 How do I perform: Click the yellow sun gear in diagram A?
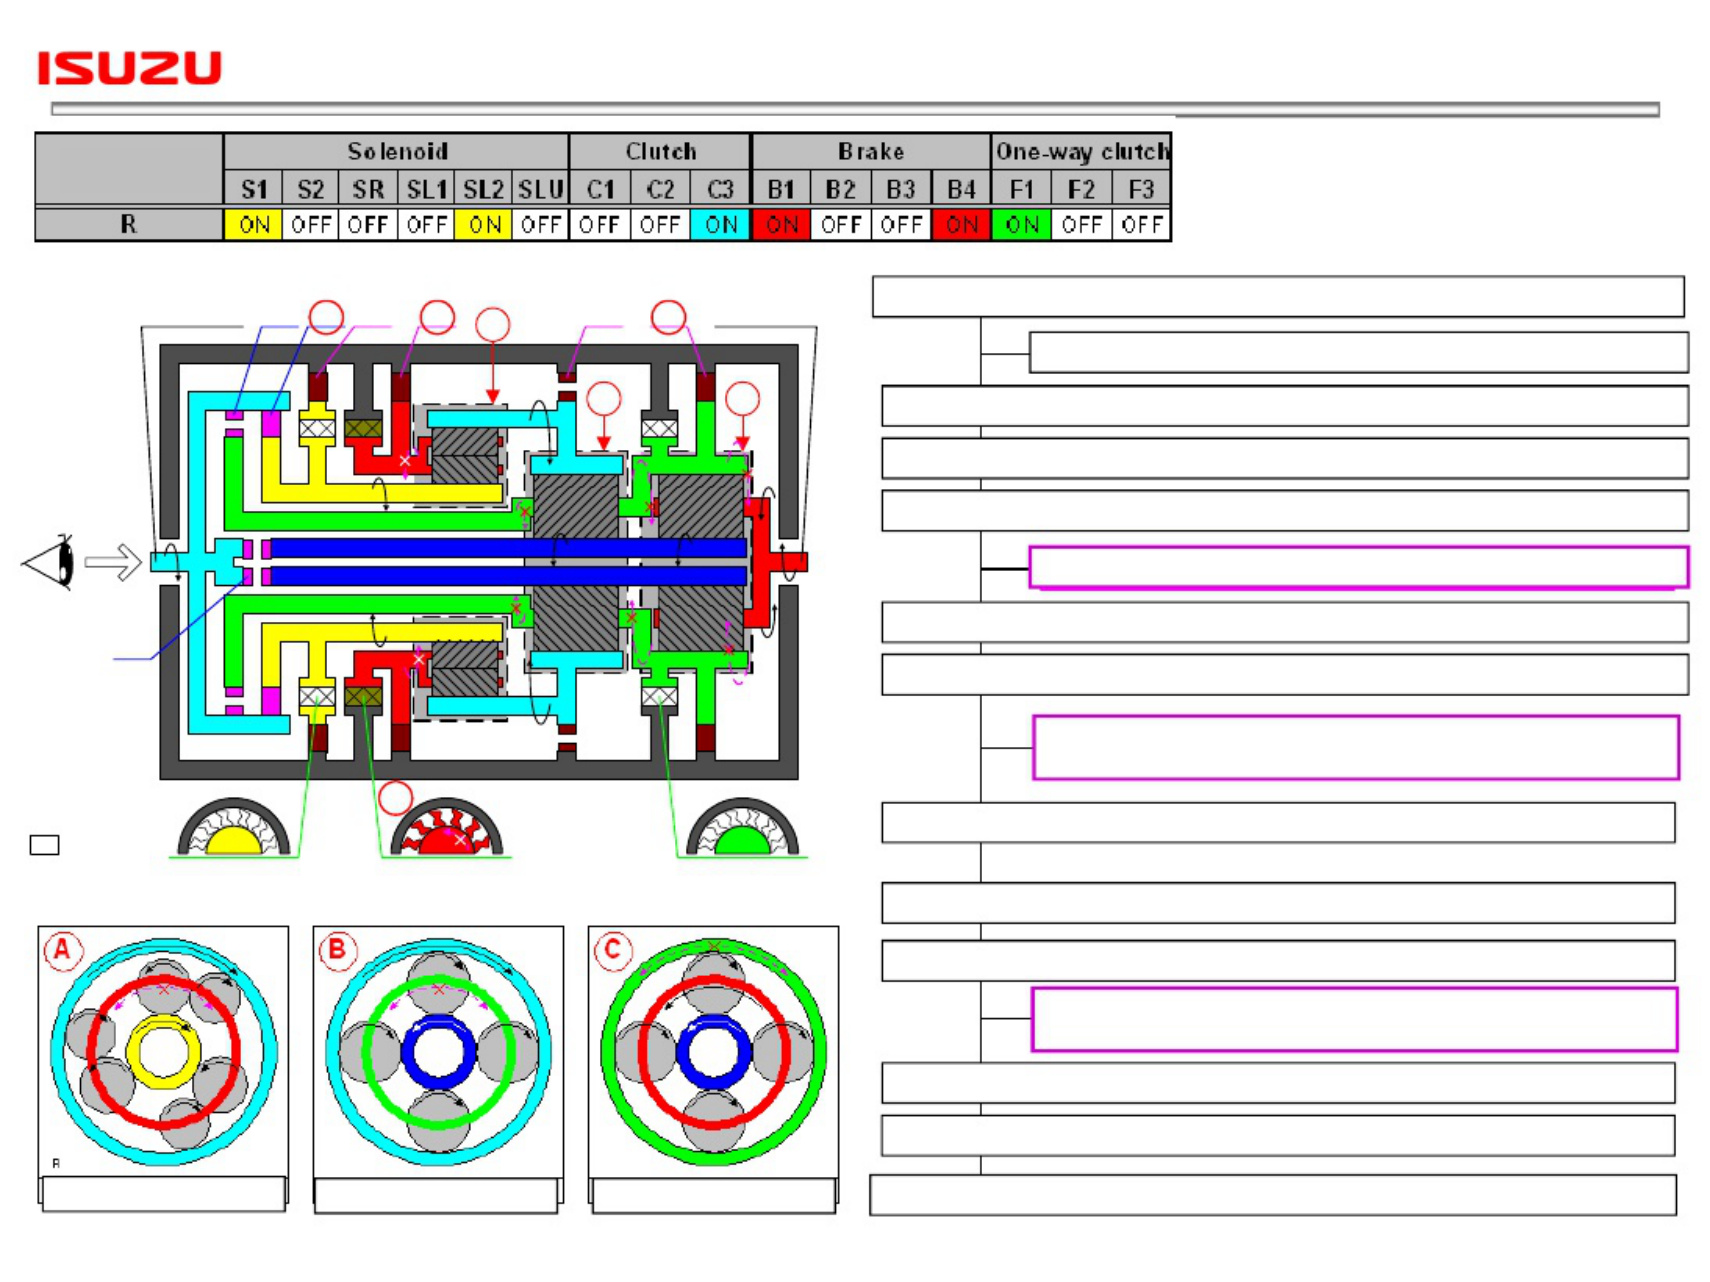pos(163,1052)
